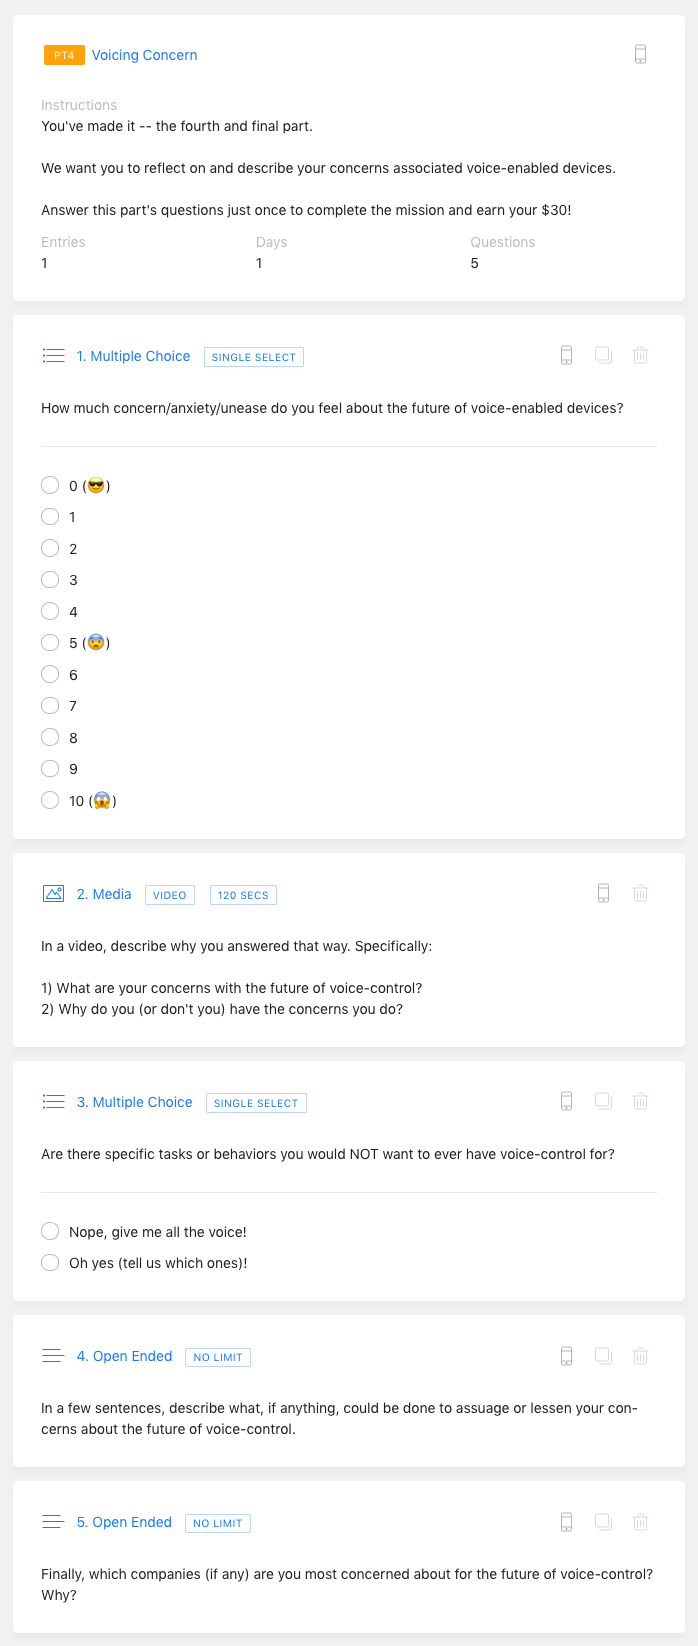
Task: Delete question 5 using trash icon
Action: tap(641, 1521)
